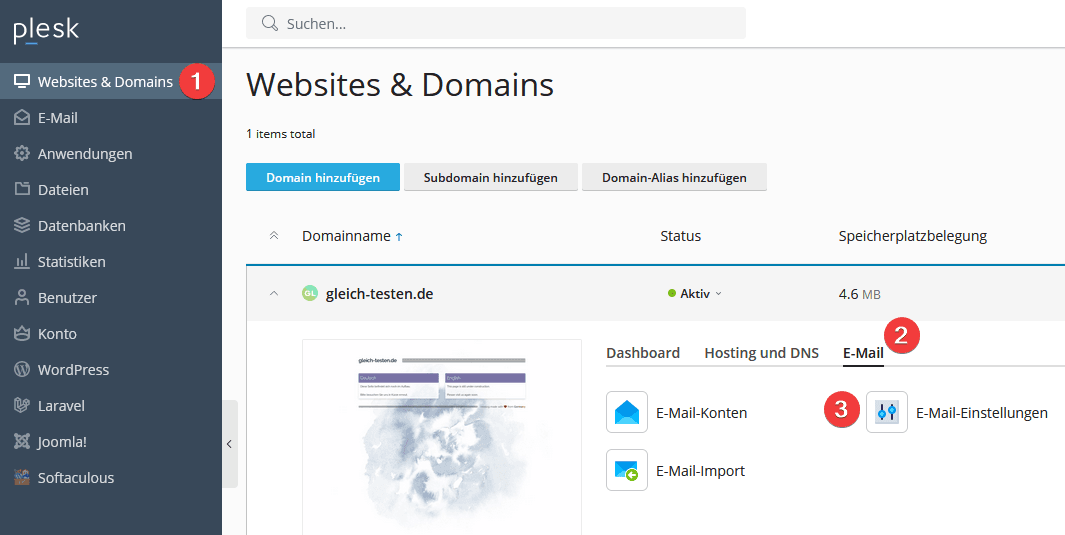Click the Datenbanken stack icon in sidebar
This screenshot has height=535, width=1065.
pyautogui.click(x=22, y=226)
